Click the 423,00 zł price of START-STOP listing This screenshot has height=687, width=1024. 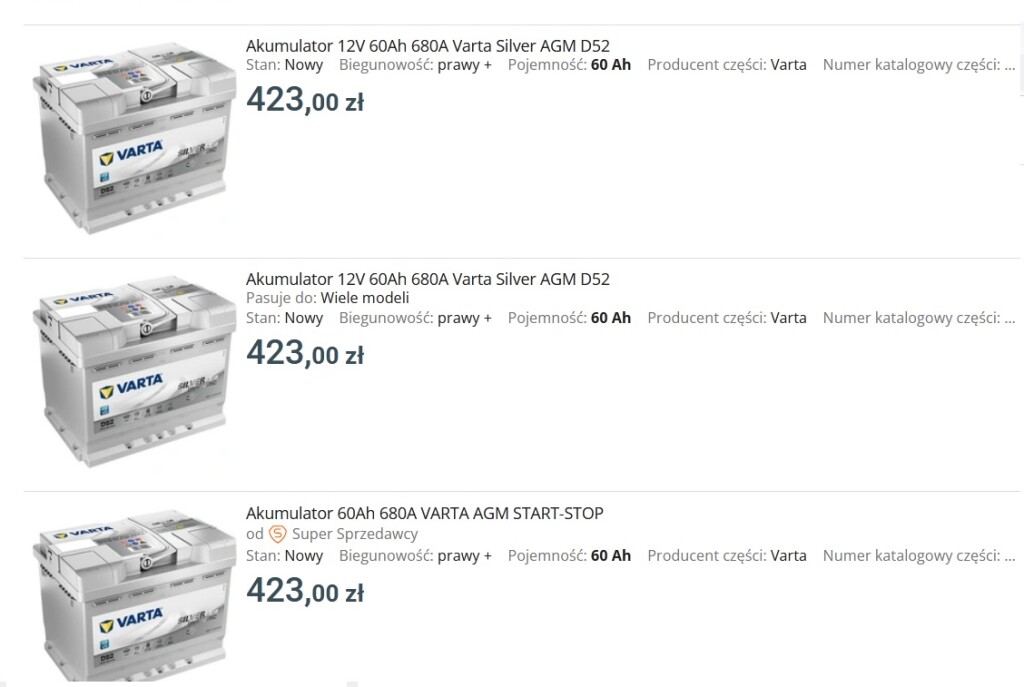pyautogui.click(x=305, y=591)
